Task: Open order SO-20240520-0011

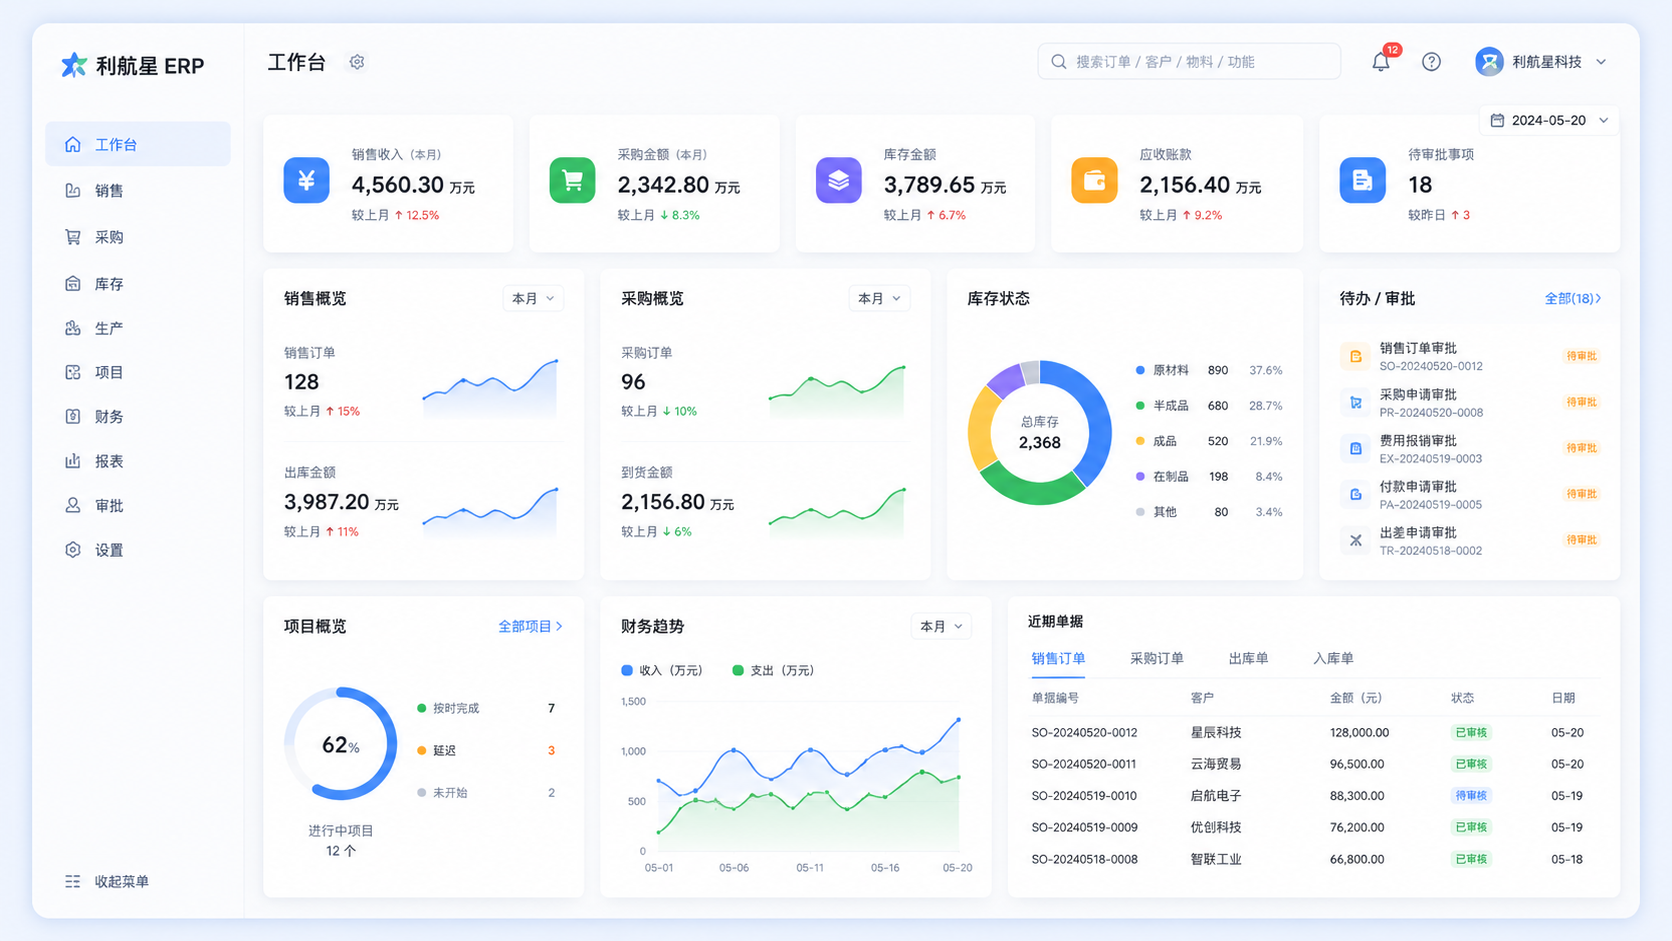Action: click(x=1084, y=764)
